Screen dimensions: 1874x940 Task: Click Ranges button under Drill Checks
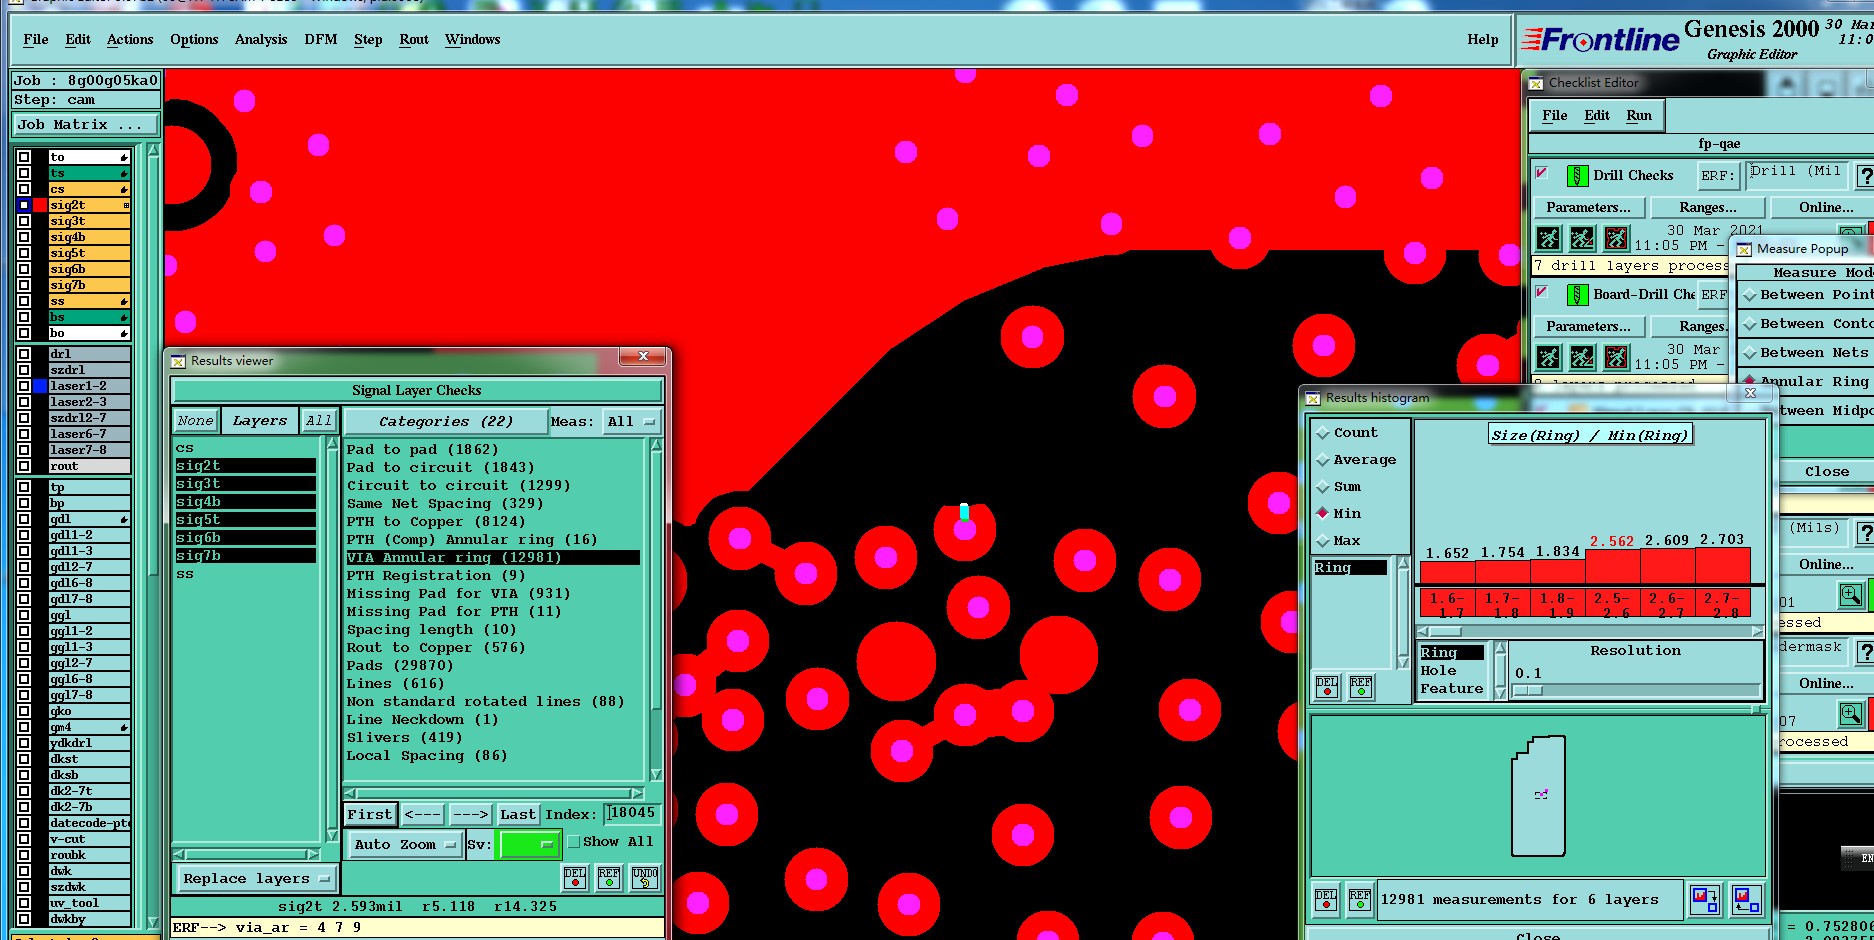coord(1708,208)
